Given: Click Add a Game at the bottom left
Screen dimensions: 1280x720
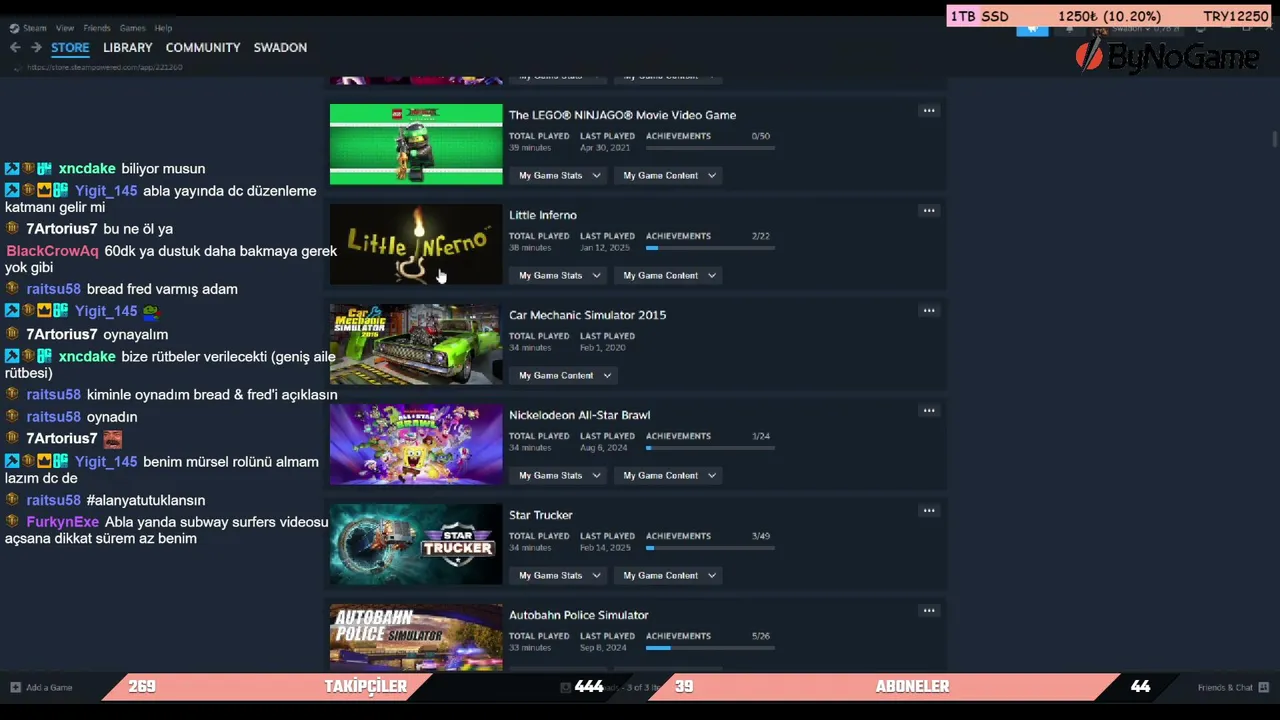Looking at the screenshot, I should point(41,687).
